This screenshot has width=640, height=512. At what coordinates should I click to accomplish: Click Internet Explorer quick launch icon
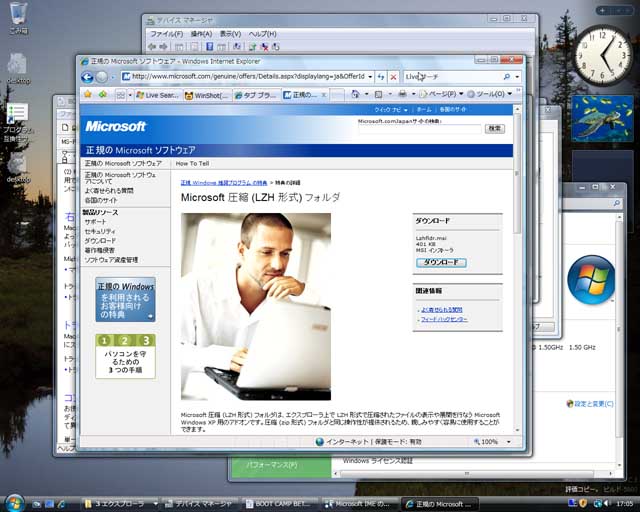[x=62, y=504]
